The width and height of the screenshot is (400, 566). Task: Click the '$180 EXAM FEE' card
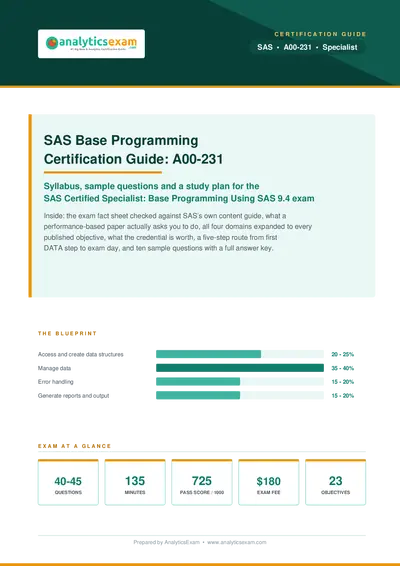(x=269, y=482)
